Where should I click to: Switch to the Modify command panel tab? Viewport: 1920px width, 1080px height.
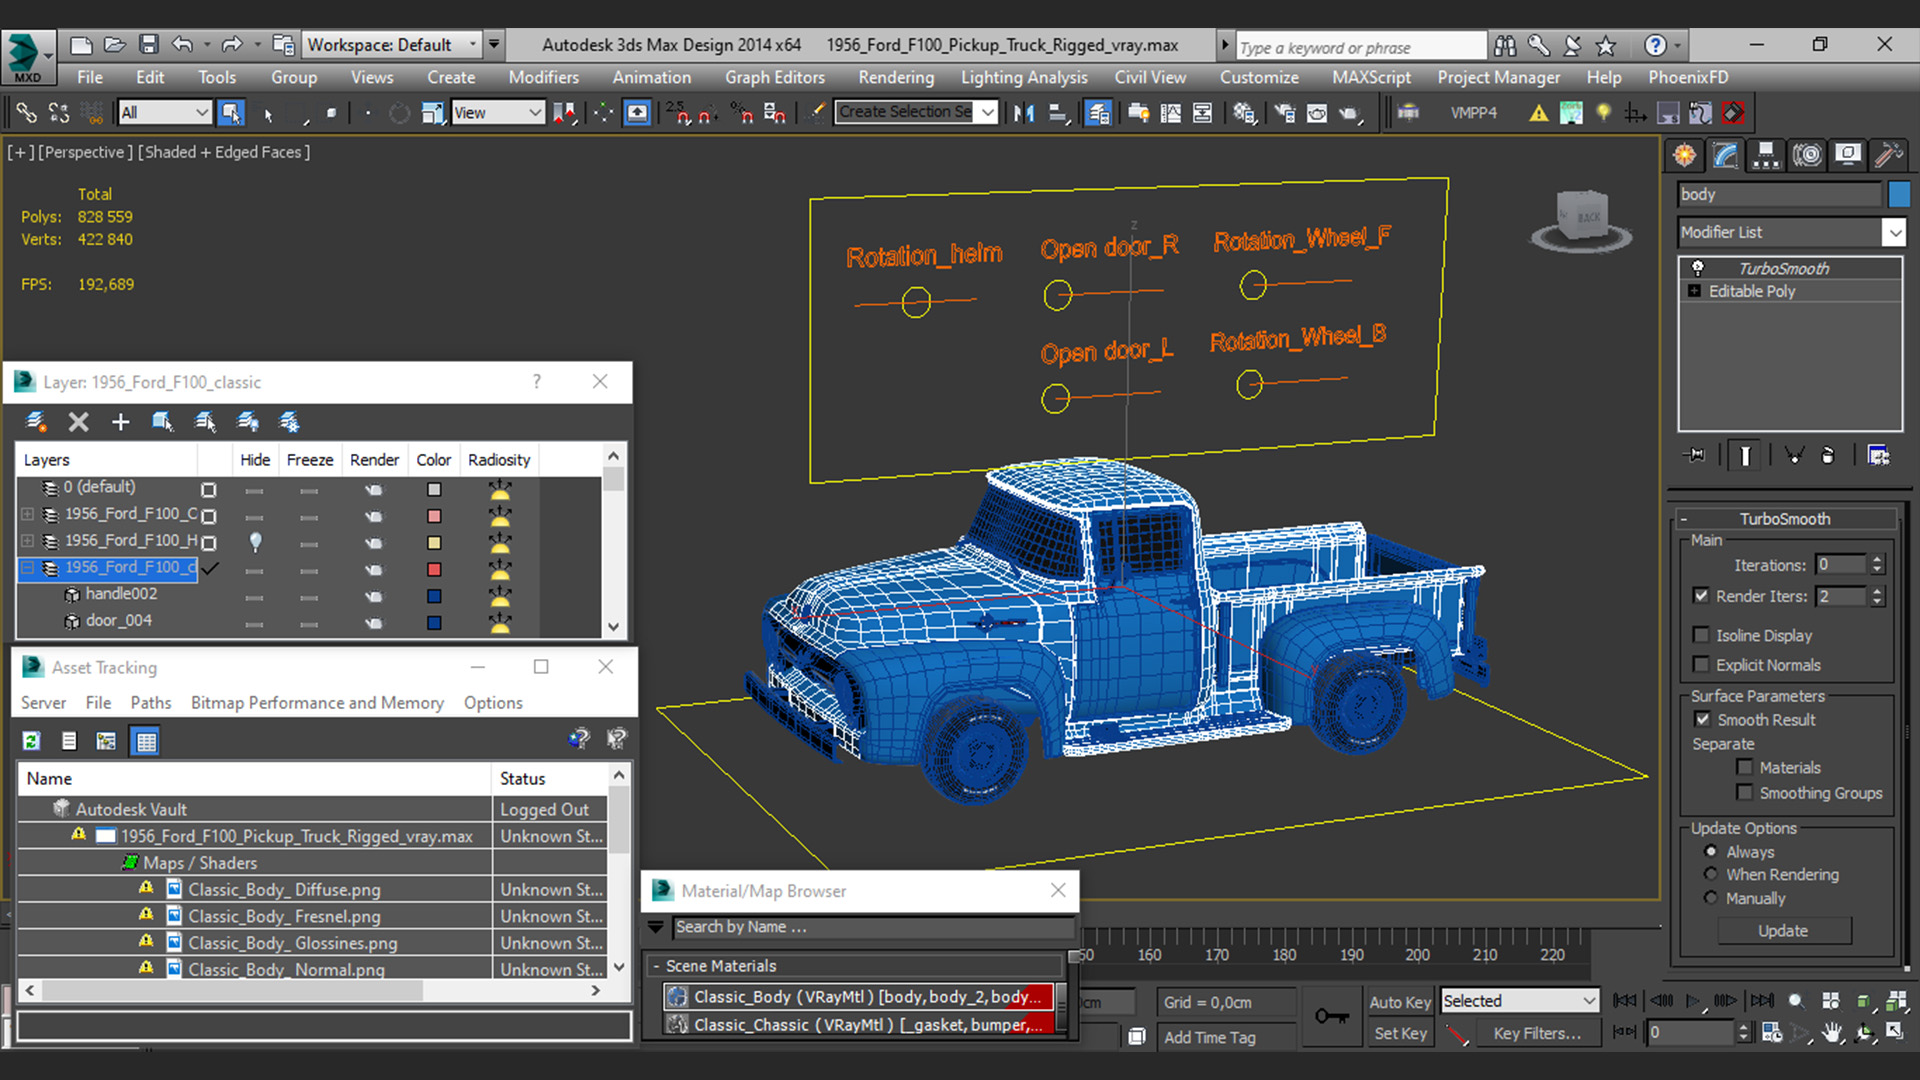1726,155
